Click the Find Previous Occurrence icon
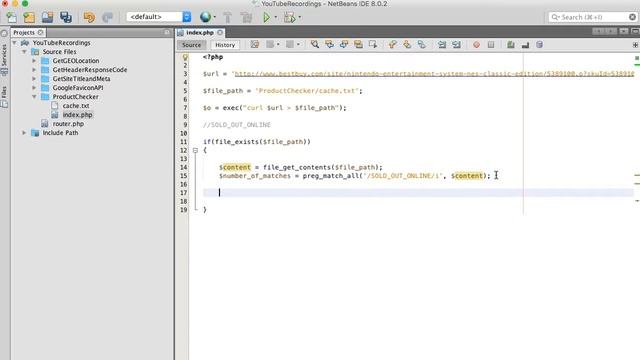The image size is (640, 360). click(329, 44)
